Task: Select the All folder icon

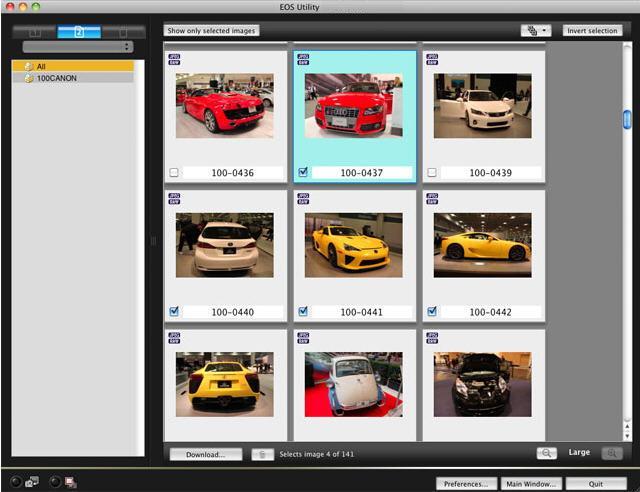Action: 29,66
